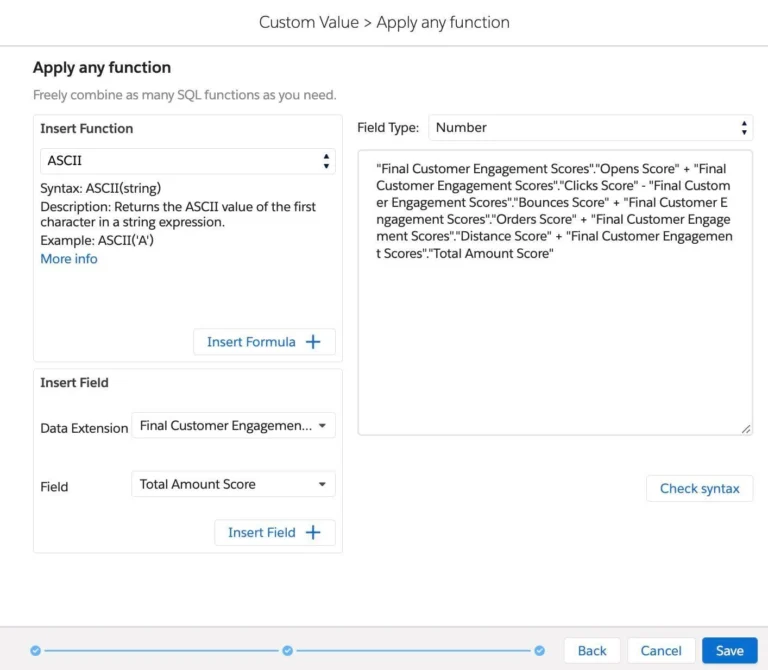Expand the Total Amount Score field dropdown
The width and height of the screenshot is (768, 670).
(x=233, y=484)
